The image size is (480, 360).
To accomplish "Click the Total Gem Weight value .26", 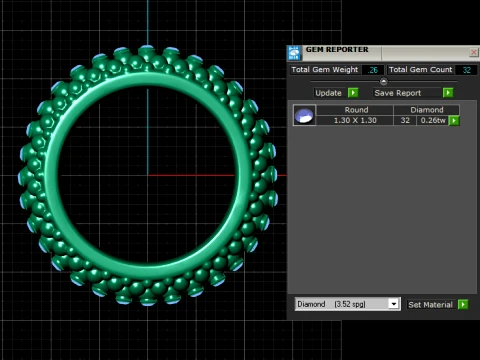I will 372,70.
